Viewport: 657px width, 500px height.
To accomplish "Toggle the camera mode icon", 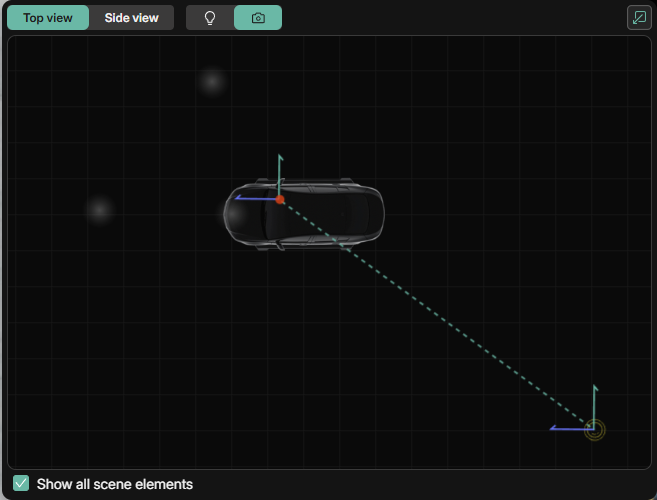I will click(x=258, y=18).
